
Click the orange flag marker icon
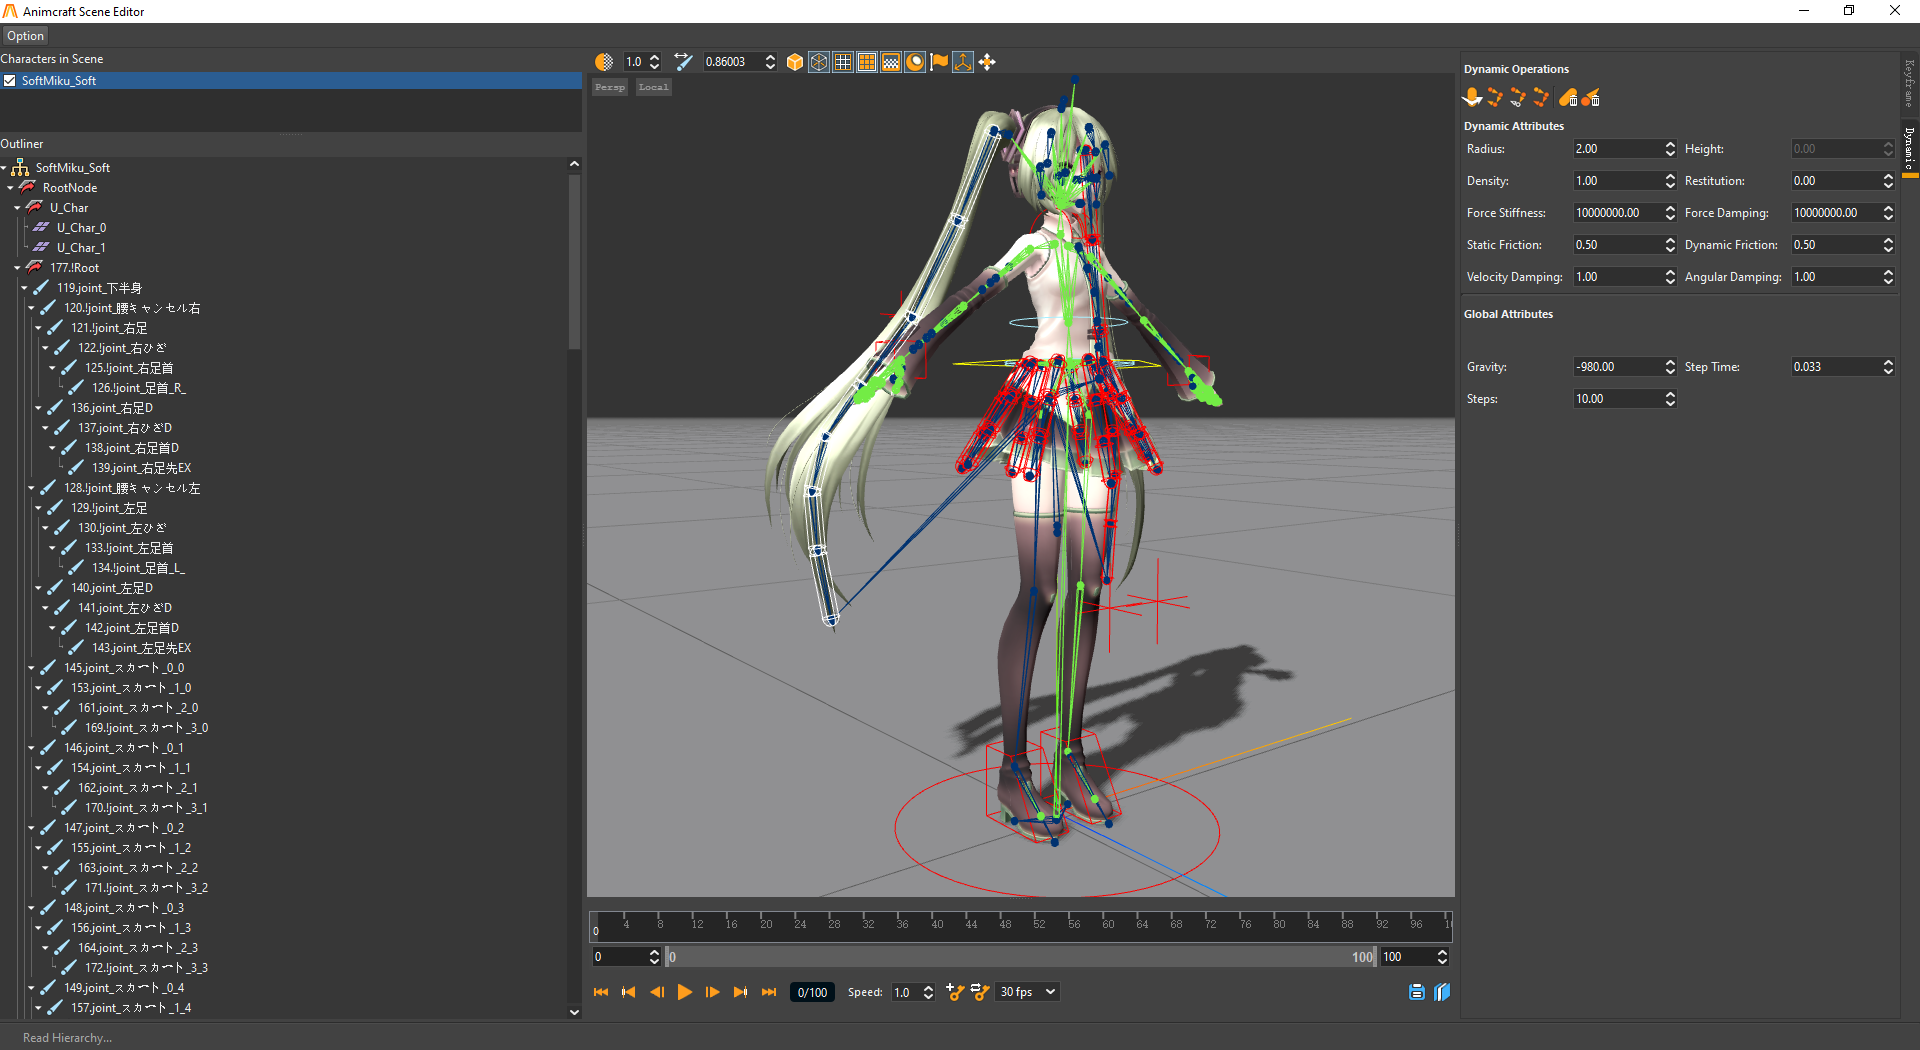939,62
